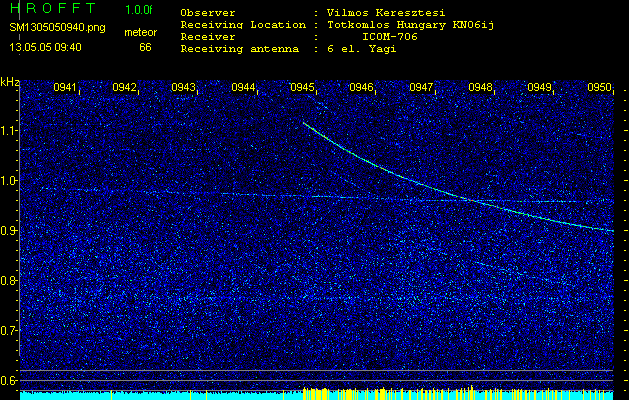Screen dimensions: 629x400
Task: Click the ICOM-706 receiver text
Action: coord(390,36)
